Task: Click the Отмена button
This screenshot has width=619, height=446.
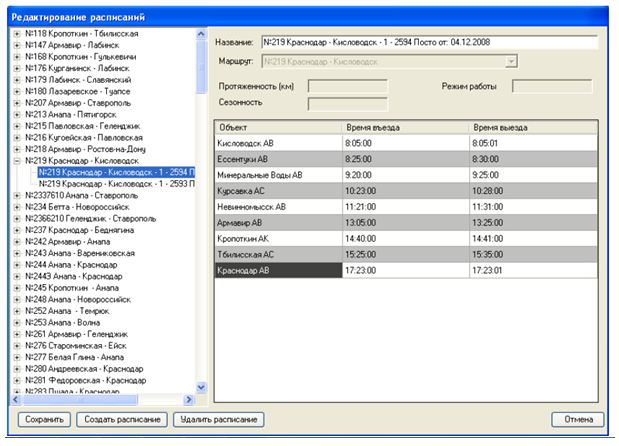Action: click(578, 420)
